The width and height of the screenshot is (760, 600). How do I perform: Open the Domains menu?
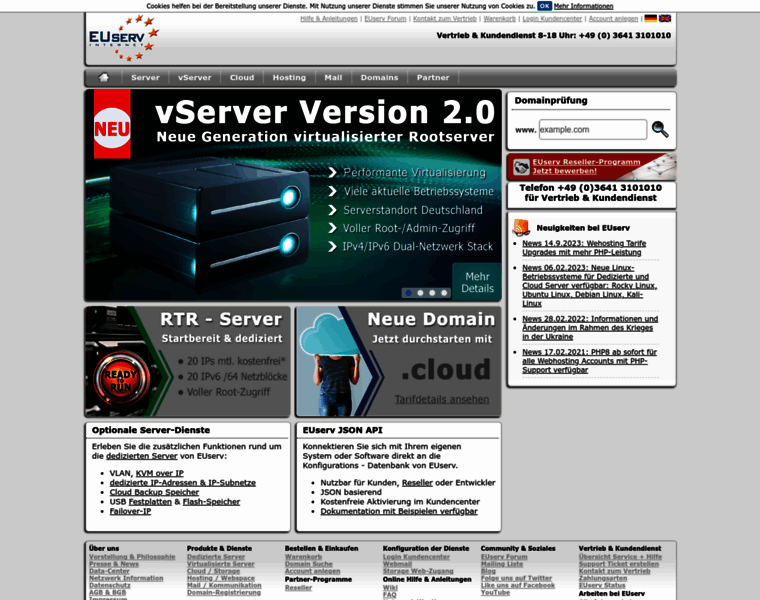click(x=380, y=78)
